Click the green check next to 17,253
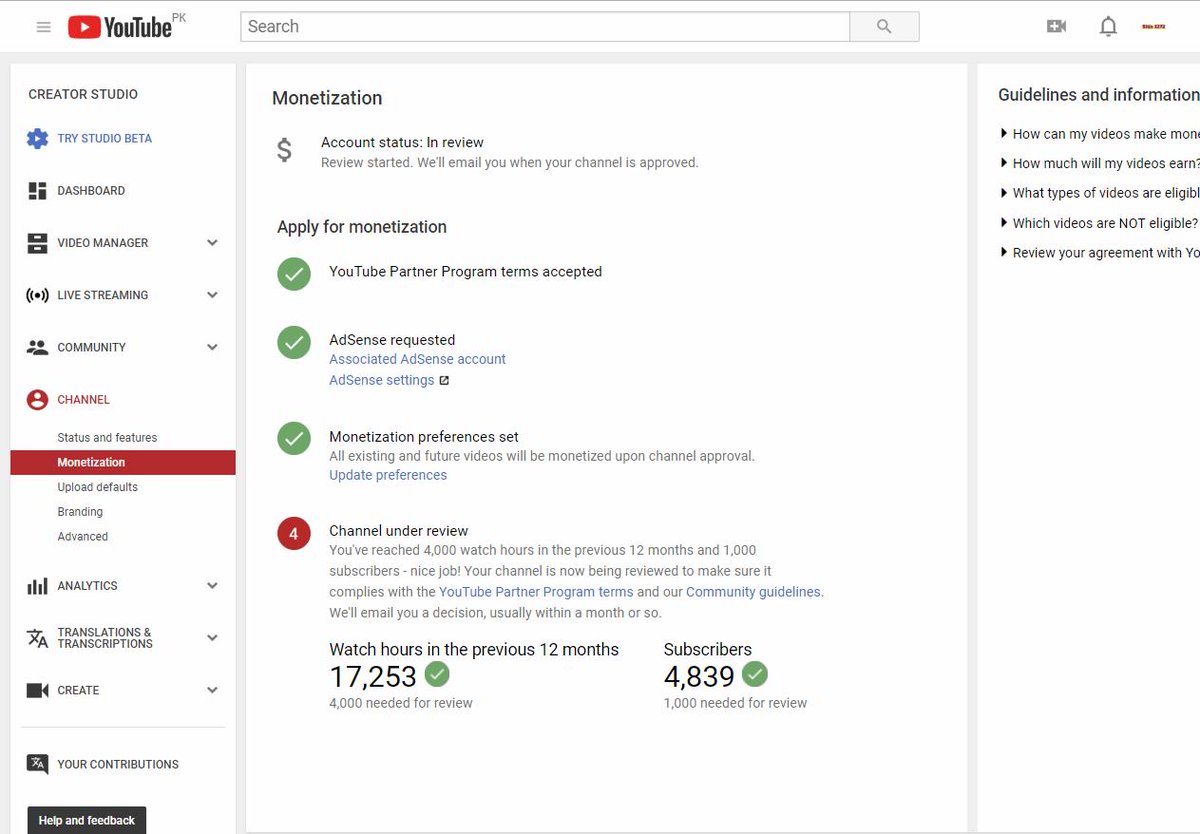Image resolution: width=1200 pixels, height=834 pixels. (x=437, y=674)
